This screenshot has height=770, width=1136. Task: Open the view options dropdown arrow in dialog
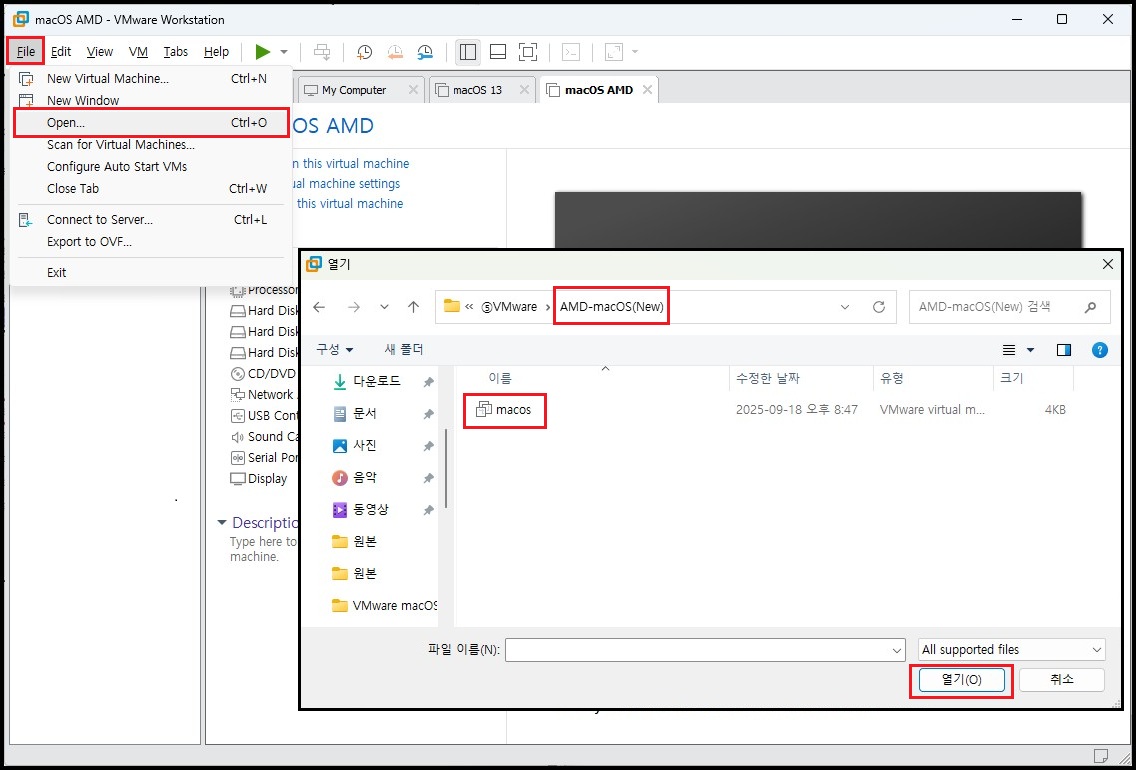[x=1030, y=351]
